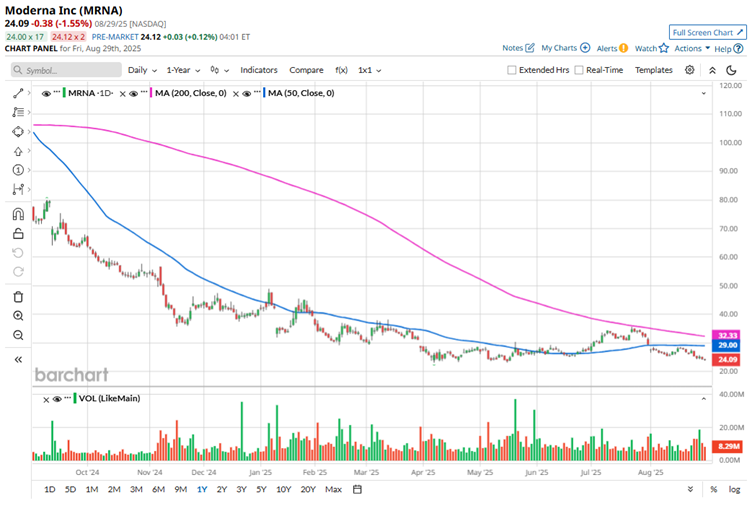Switch to dark mode moon icon
The width and height of the screenshot is (752, 511).
tap(731, 70)
